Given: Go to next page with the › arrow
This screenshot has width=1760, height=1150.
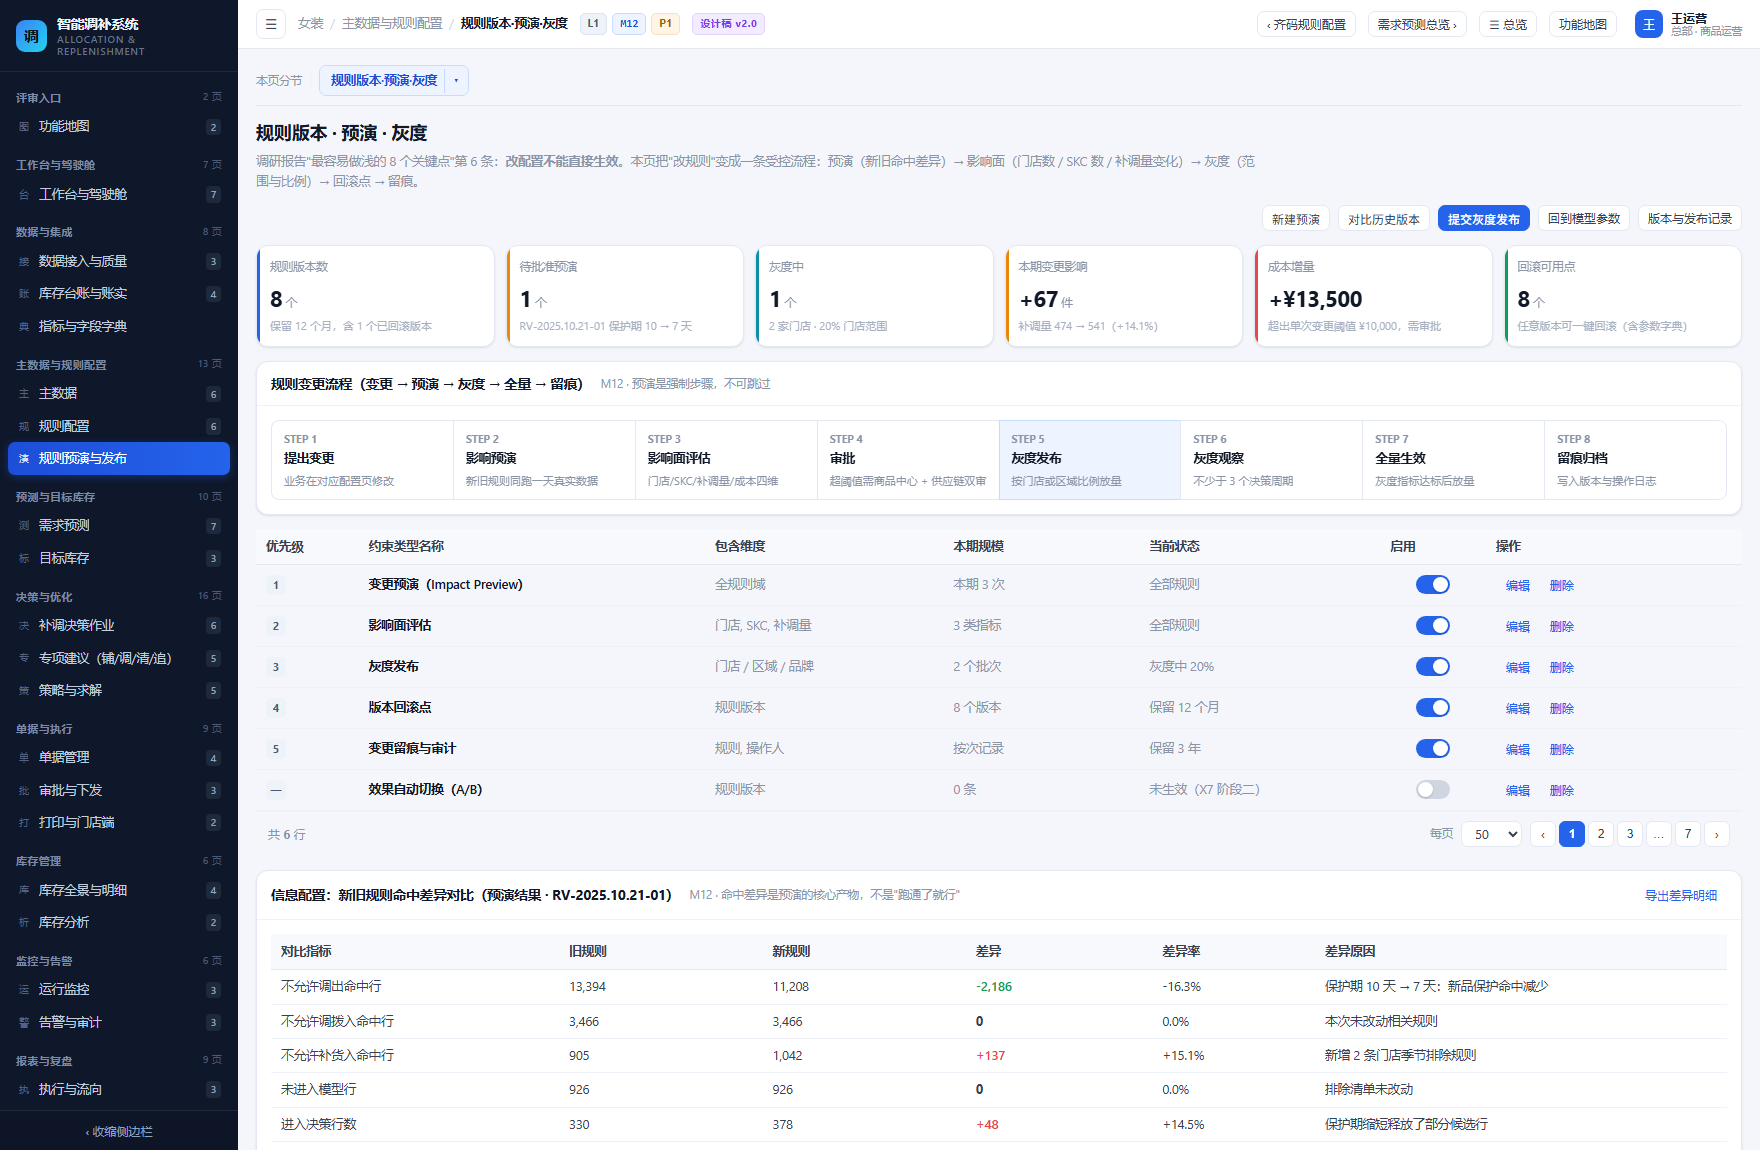Looking at the screenshot, I should click(x=1717, y=834).
